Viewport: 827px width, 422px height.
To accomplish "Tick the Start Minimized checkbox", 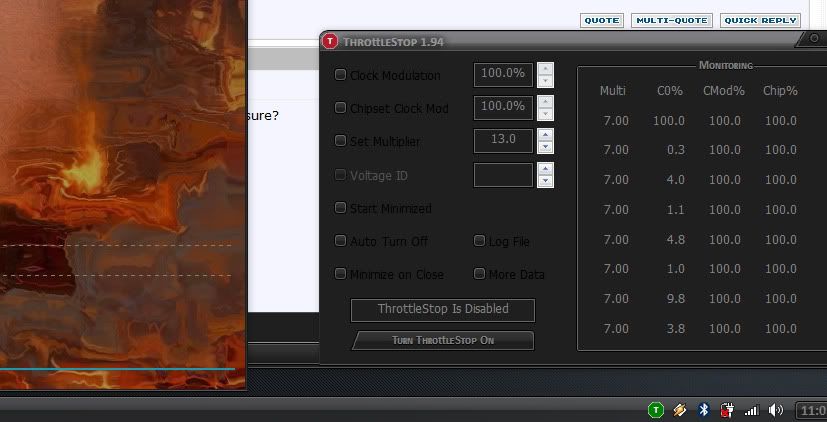I will coord(340,208).
